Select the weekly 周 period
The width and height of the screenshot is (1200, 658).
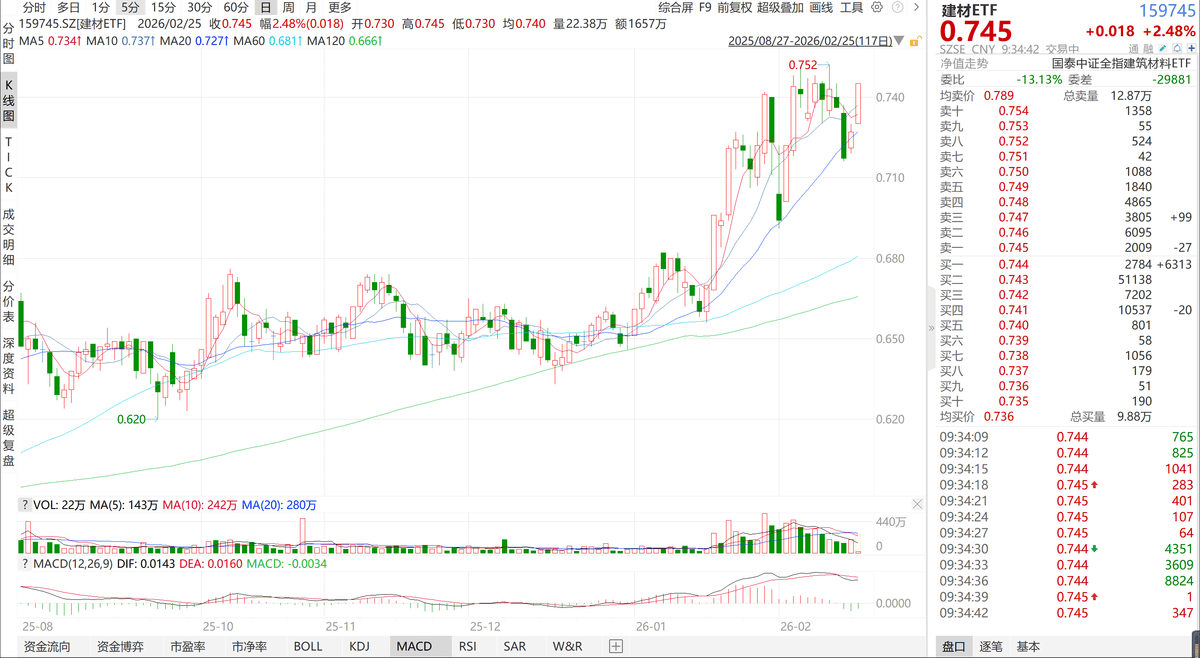tap(289, 7)
